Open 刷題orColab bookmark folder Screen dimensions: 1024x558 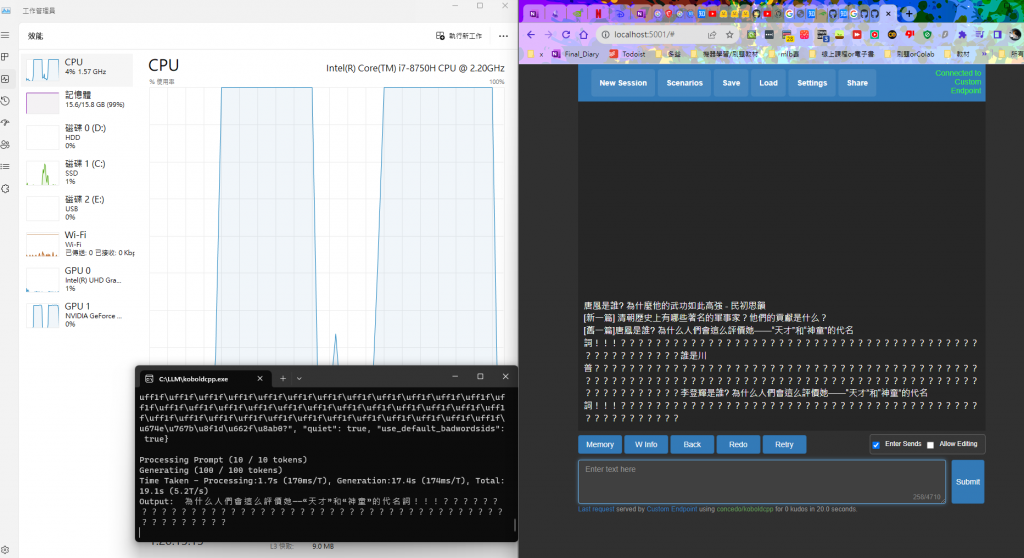click(910, 54)
